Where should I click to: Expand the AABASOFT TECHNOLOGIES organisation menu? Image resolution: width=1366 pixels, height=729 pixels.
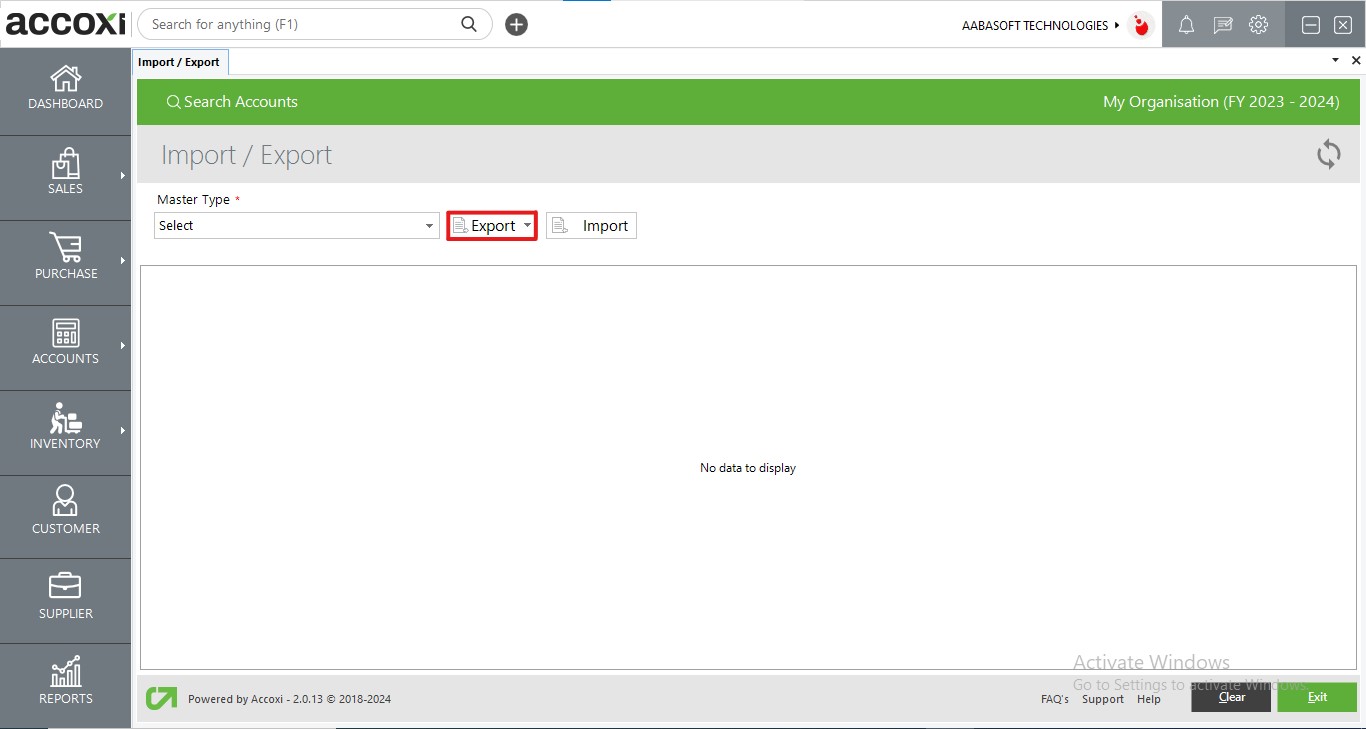(x=1040, y=25)
